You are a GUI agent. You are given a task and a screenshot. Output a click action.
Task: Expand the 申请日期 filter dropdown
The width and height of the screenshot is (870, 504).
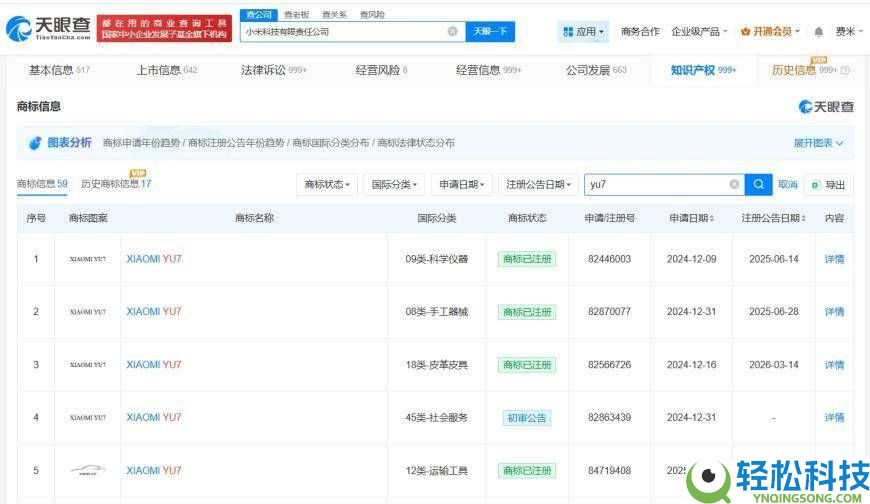click(x=462, y=185)
